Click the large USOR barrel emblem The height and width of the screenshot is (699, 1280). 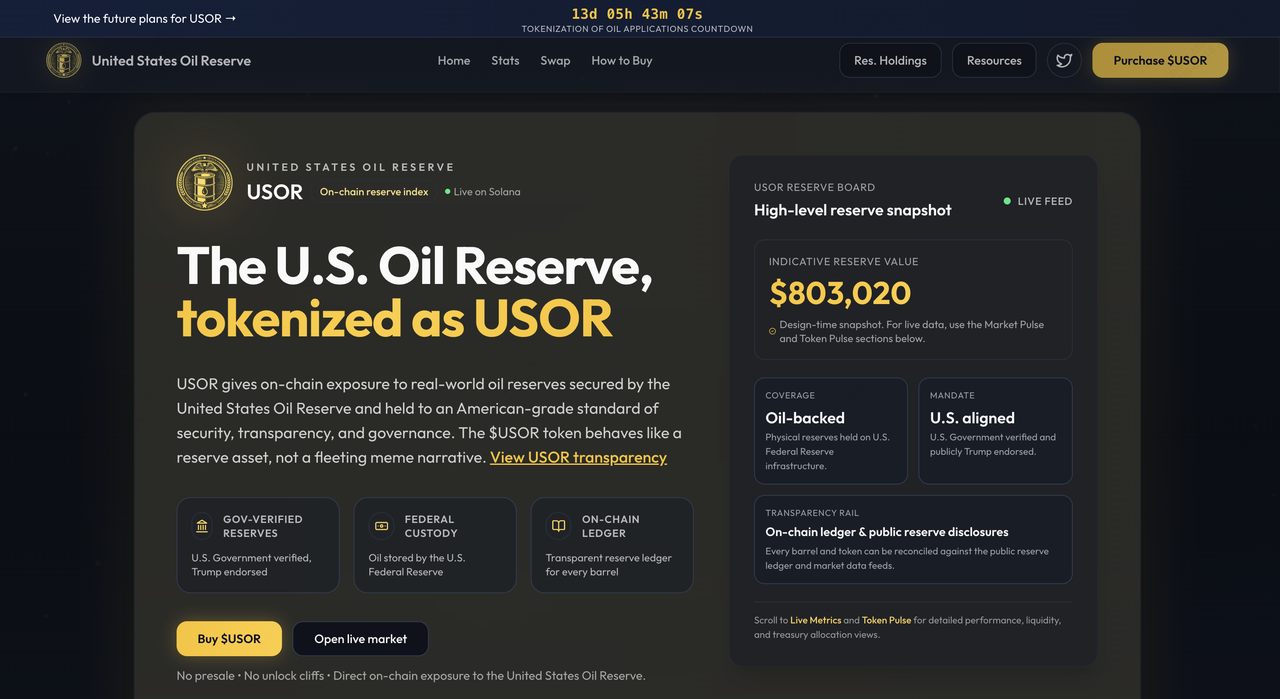pos(204,182)
